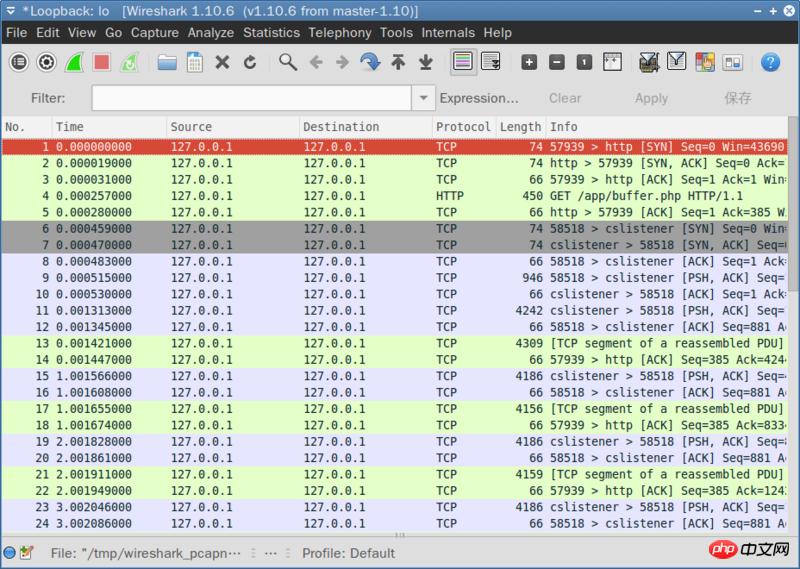Open the window menu arrow in titlebar
The height and width of the screenshot is (569, 800).
(10, 11)
